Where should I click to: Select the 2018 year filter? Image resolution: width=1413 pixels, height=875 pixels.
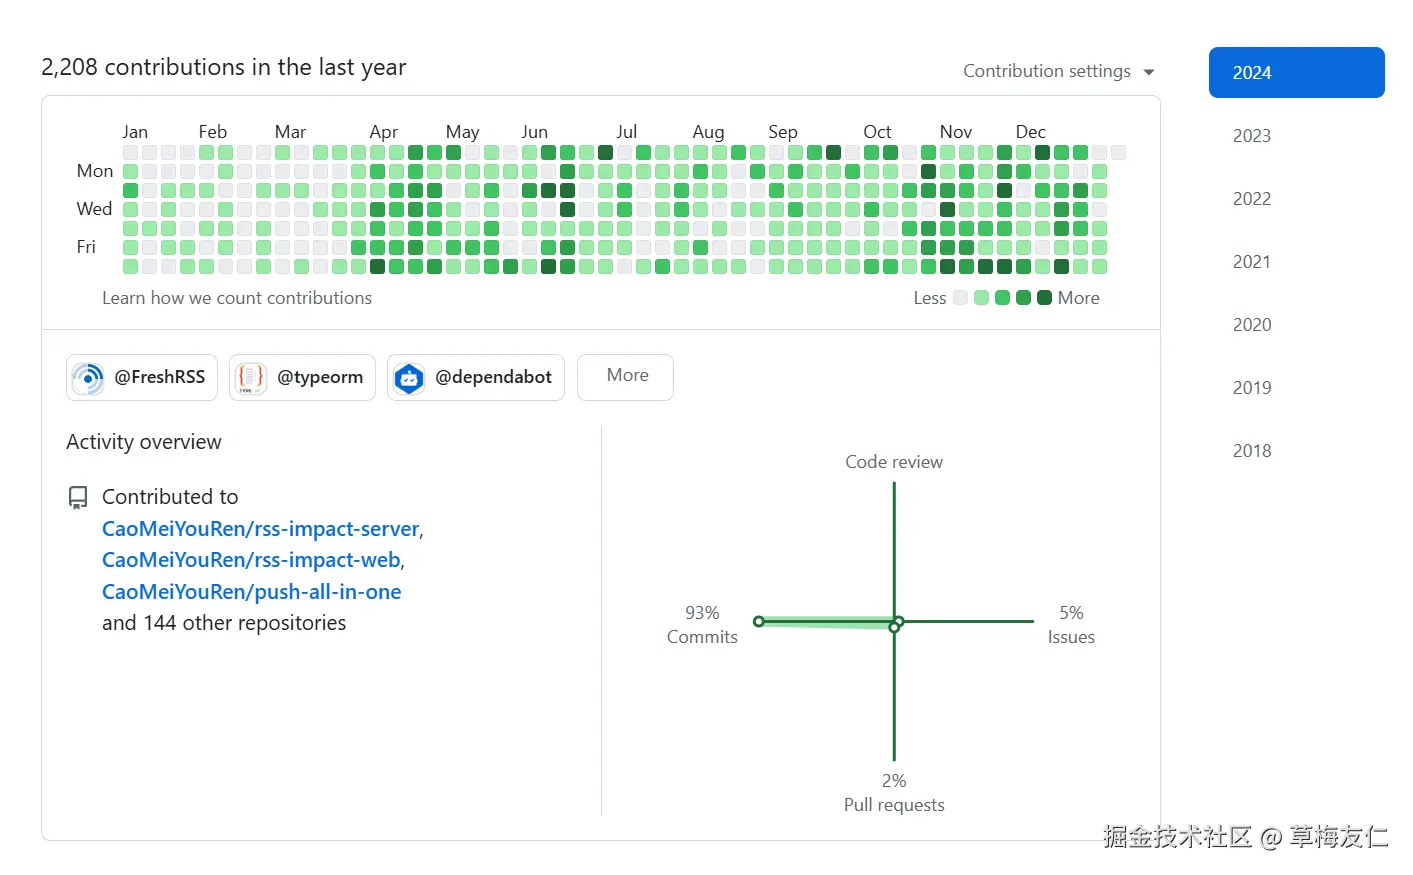1252,451
